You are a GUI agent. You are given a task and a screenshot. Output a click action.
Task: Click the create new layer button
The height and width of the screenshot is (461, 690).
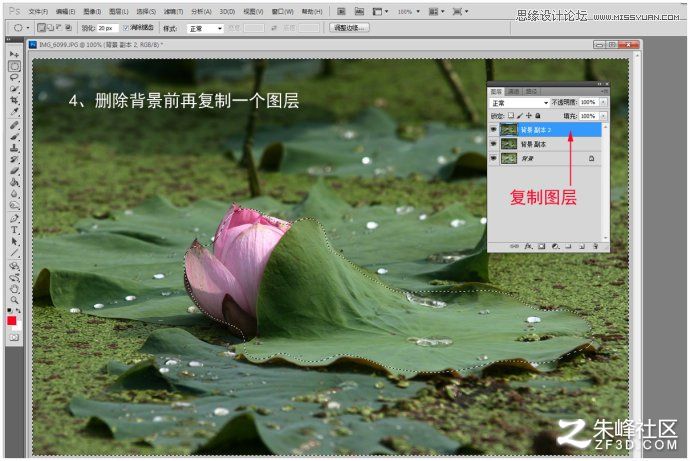(582, 247)
